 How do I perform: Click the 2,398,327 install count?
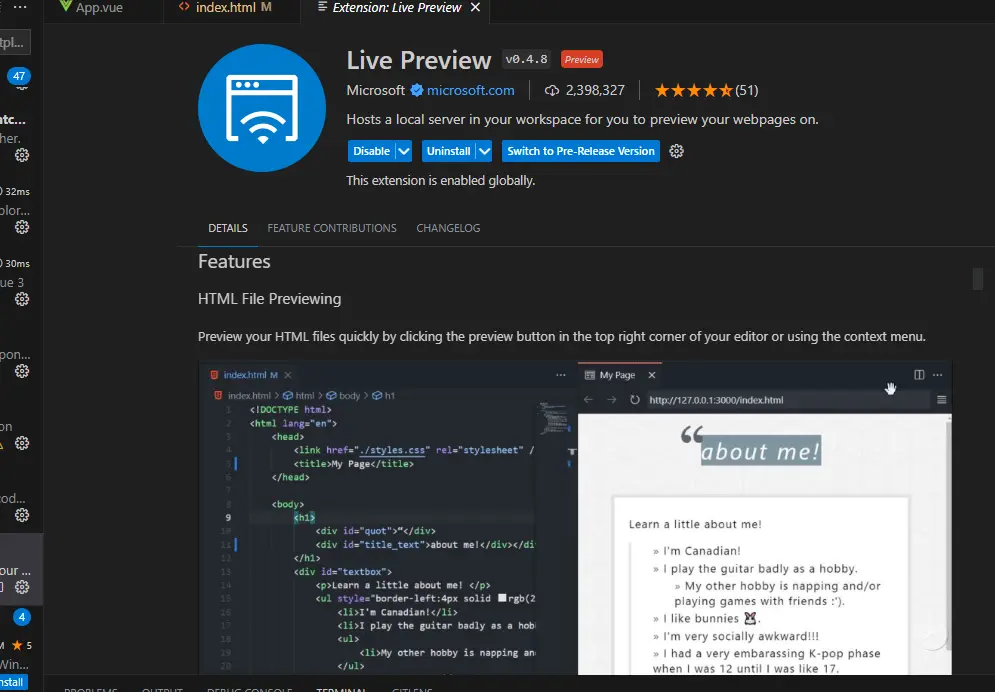click(x=595, y=90)
